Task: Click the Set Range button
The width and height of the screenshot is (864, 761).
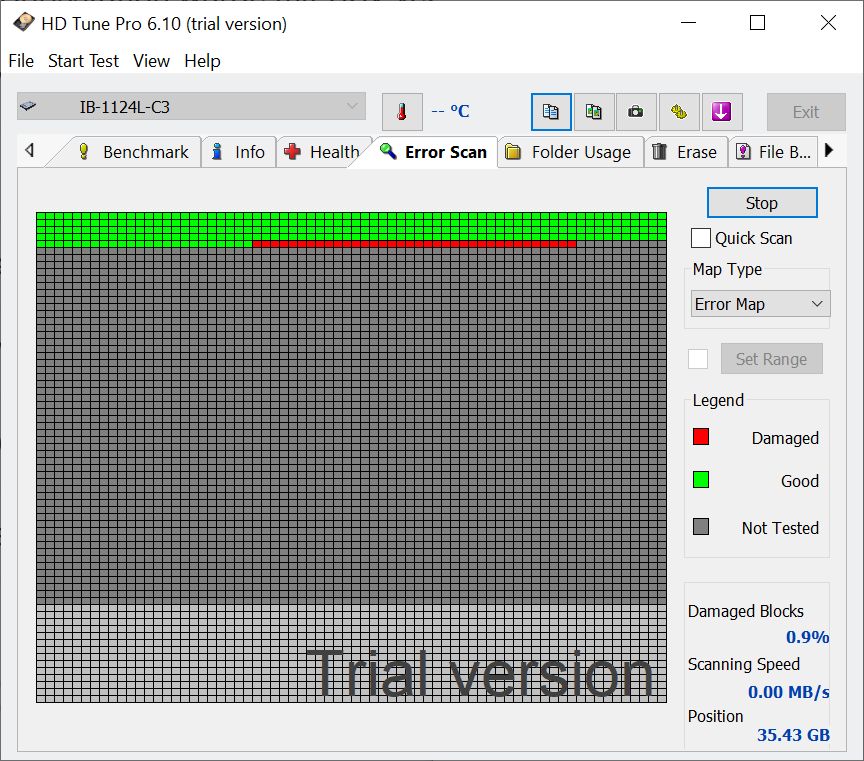Action: 771,359
